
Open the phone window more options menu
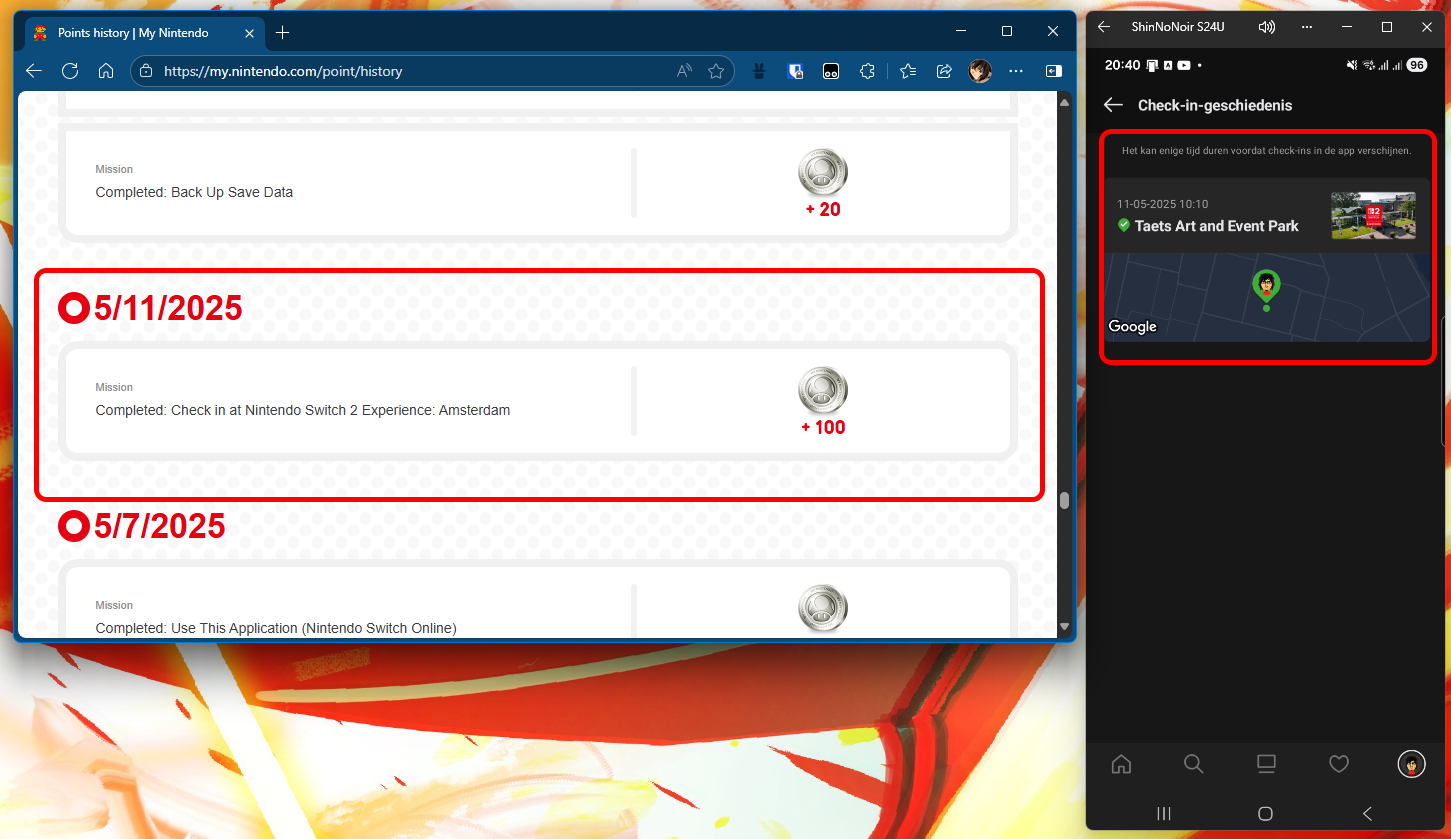[x=1306, y=27]
